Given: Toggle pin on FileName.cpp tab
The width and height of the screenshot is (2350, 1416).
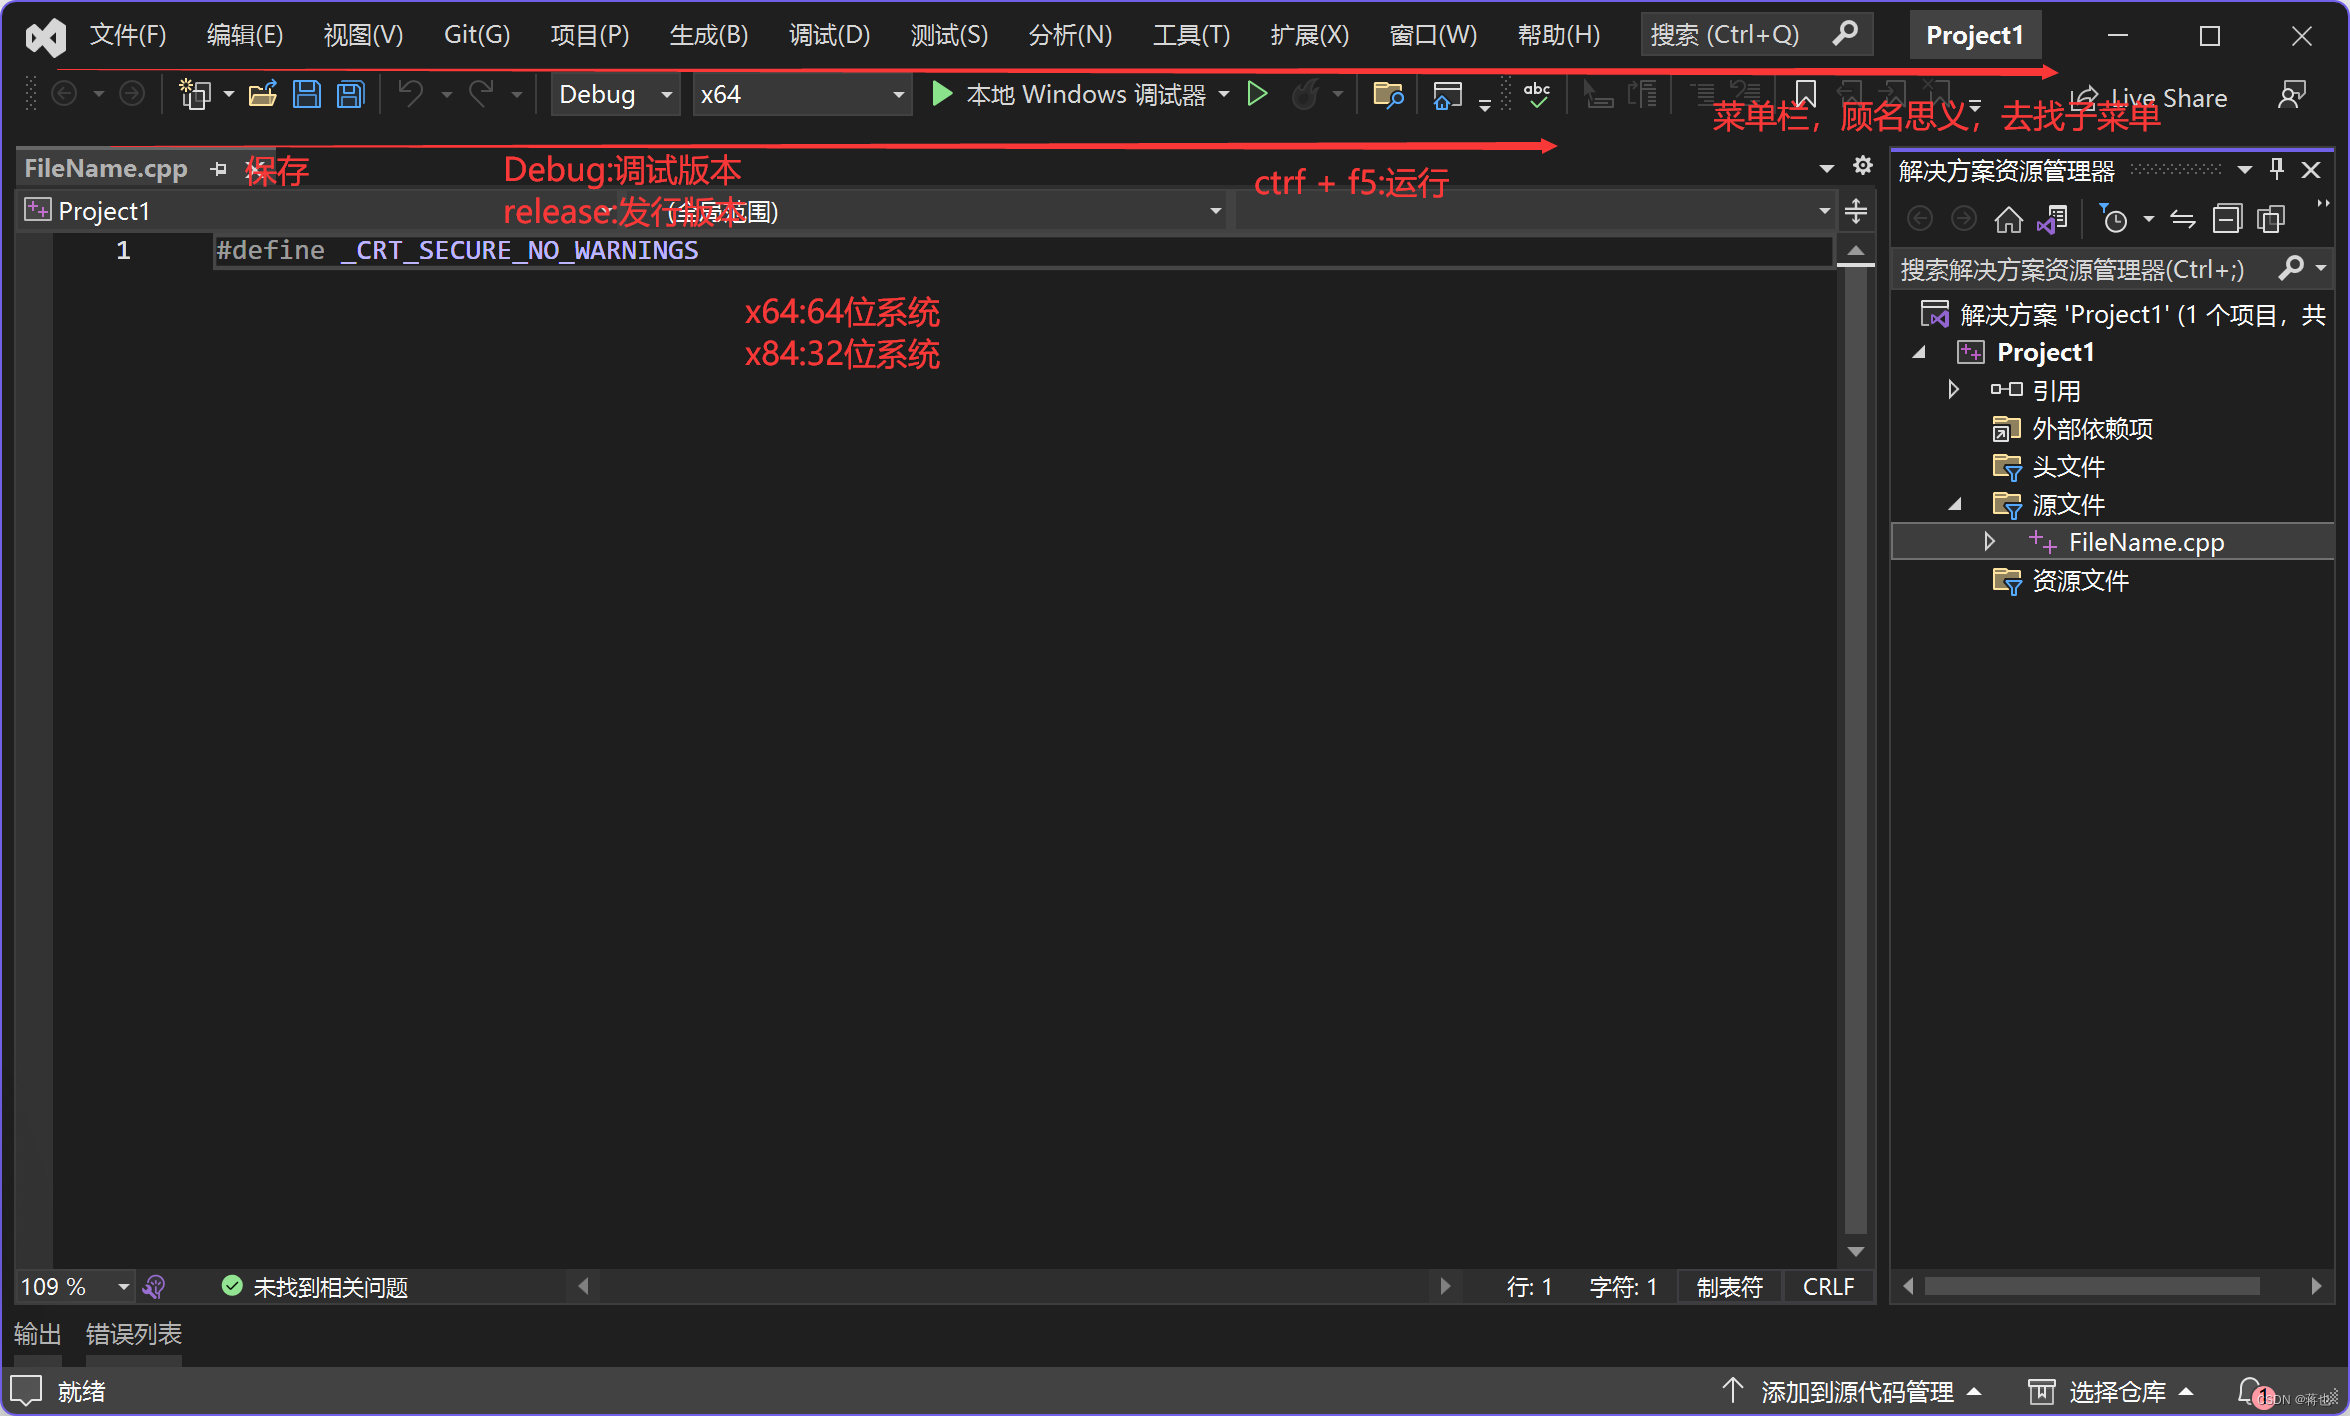Looking at the screenshot, I should 218,169.
